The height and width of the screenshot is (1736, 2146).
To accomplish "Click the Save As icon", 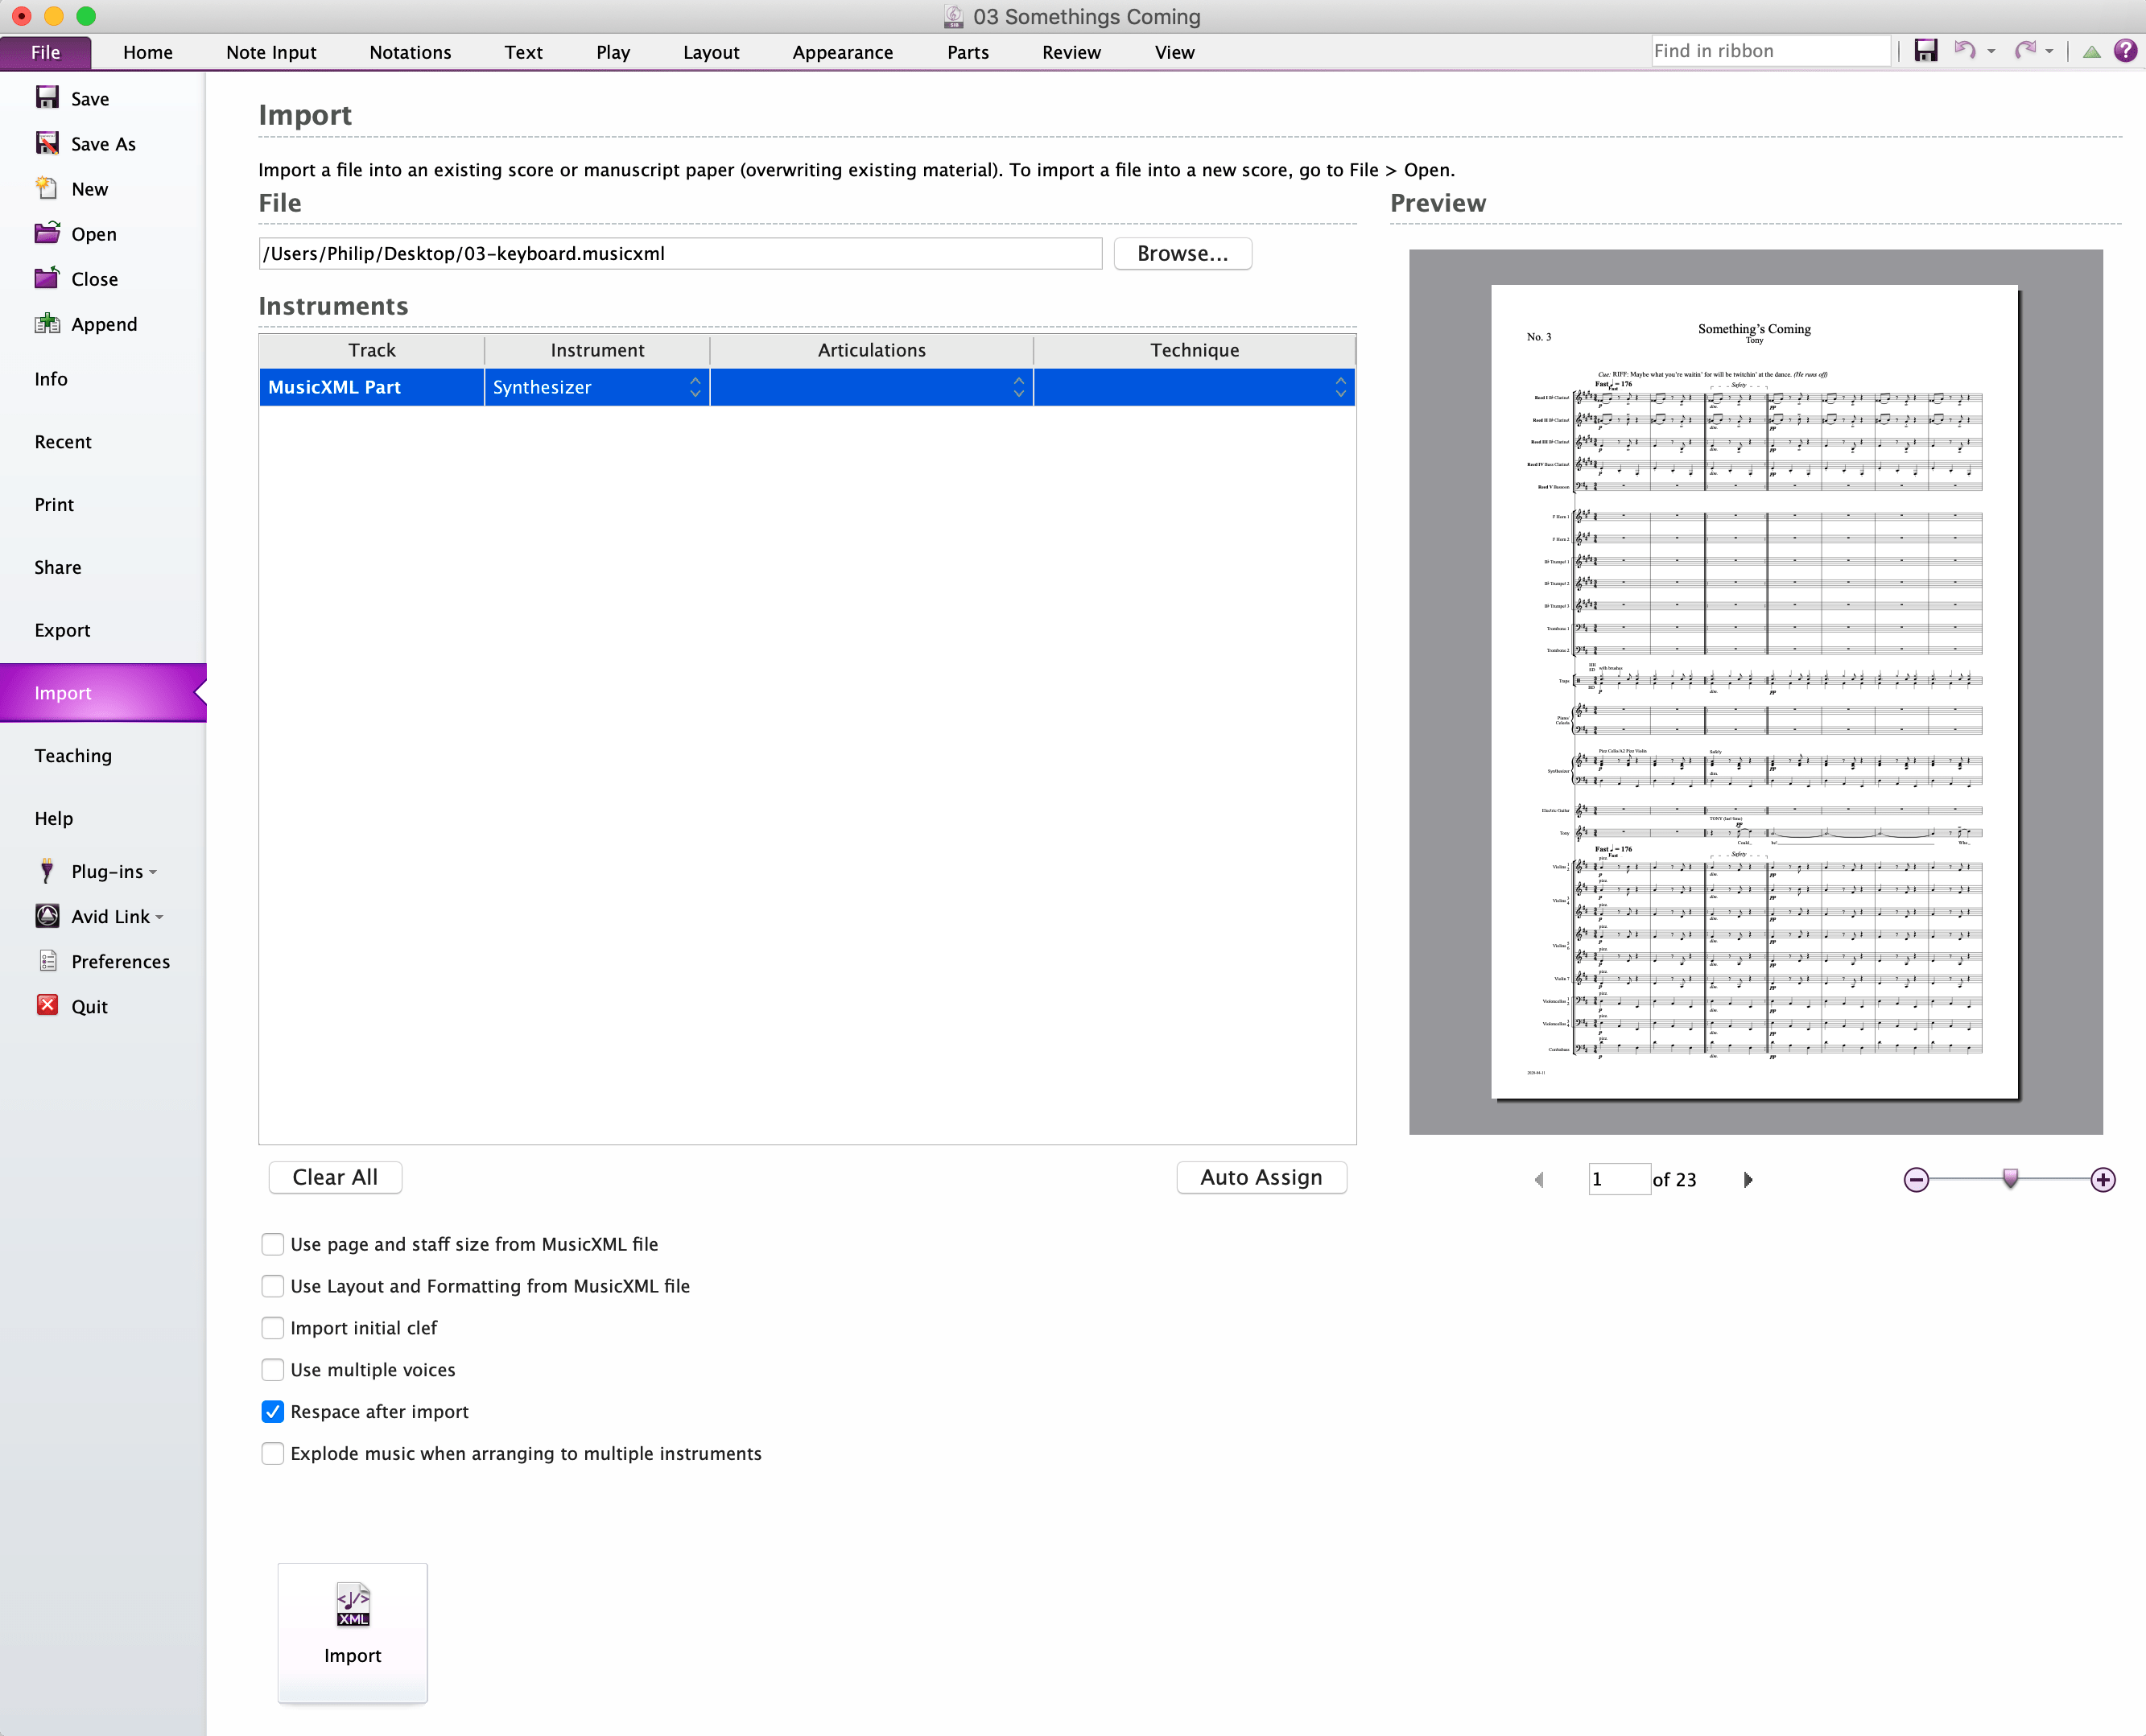I will (47, 143).
